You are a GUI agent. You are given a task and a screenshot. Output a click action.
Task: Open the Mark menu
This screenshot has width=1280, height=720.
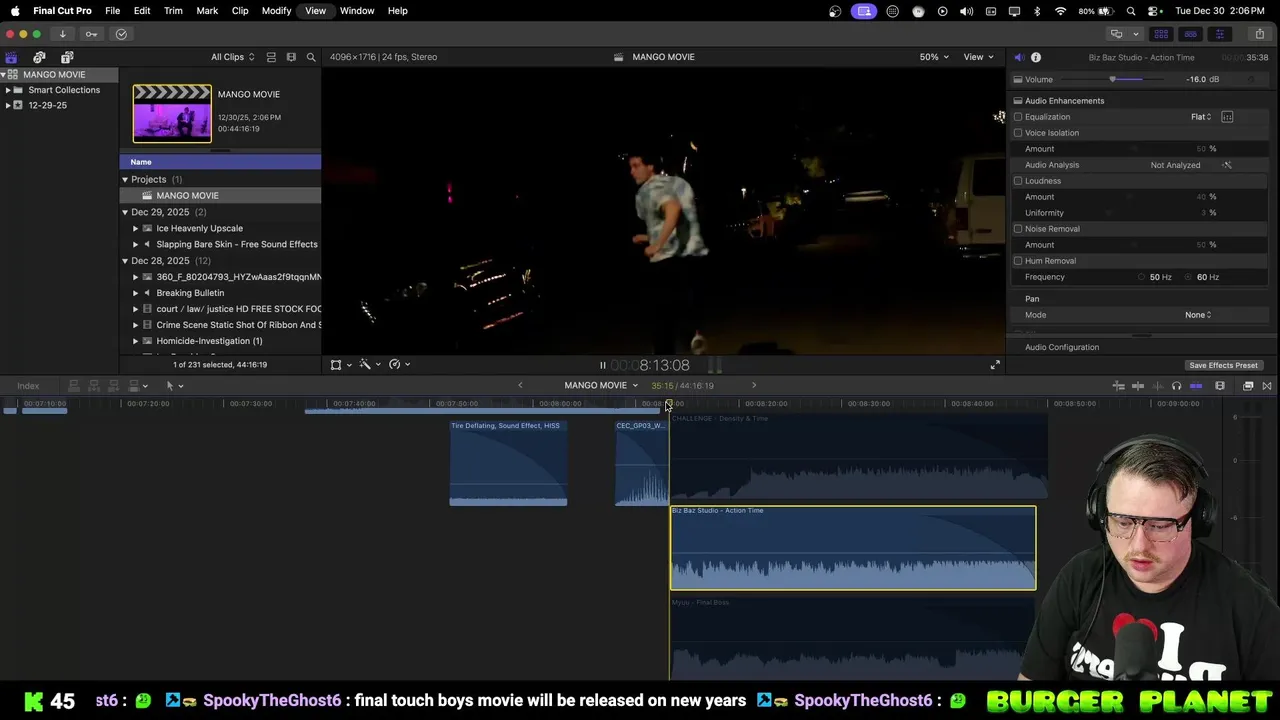tap(207, 11)
